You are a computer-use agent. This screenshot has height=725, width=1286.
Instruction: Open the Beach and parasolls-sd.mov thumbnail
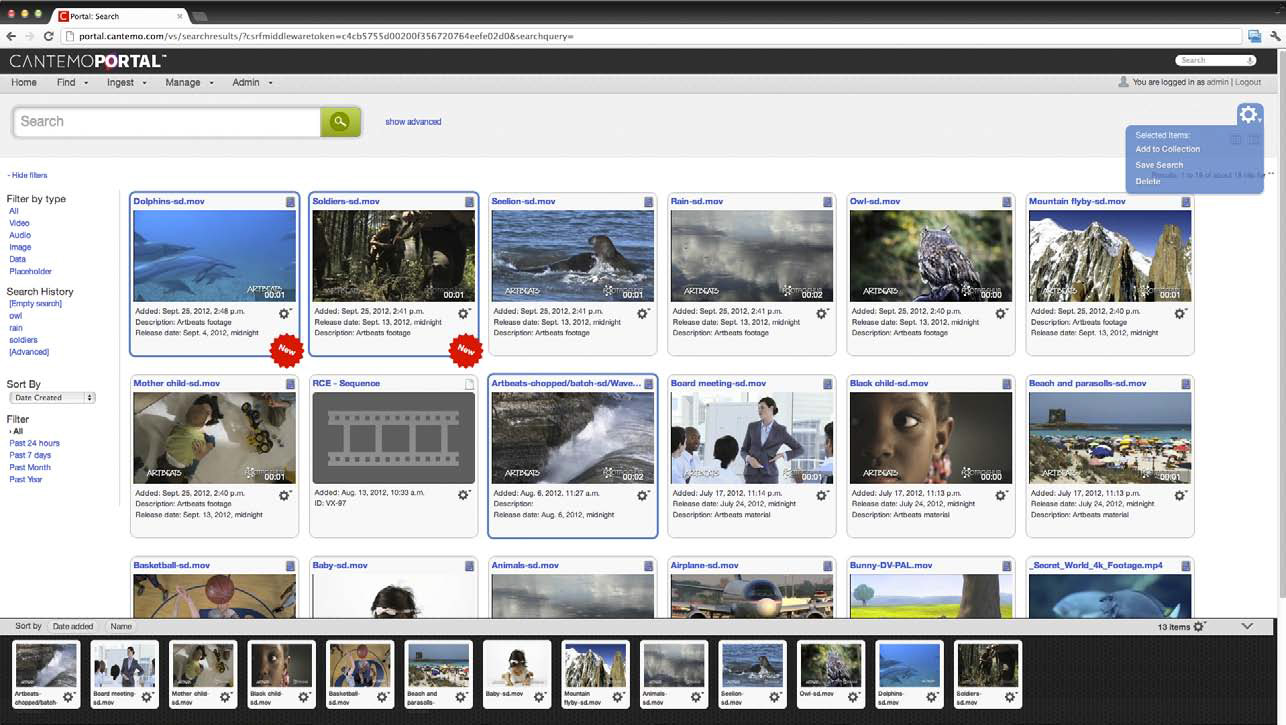point(1110,438)
